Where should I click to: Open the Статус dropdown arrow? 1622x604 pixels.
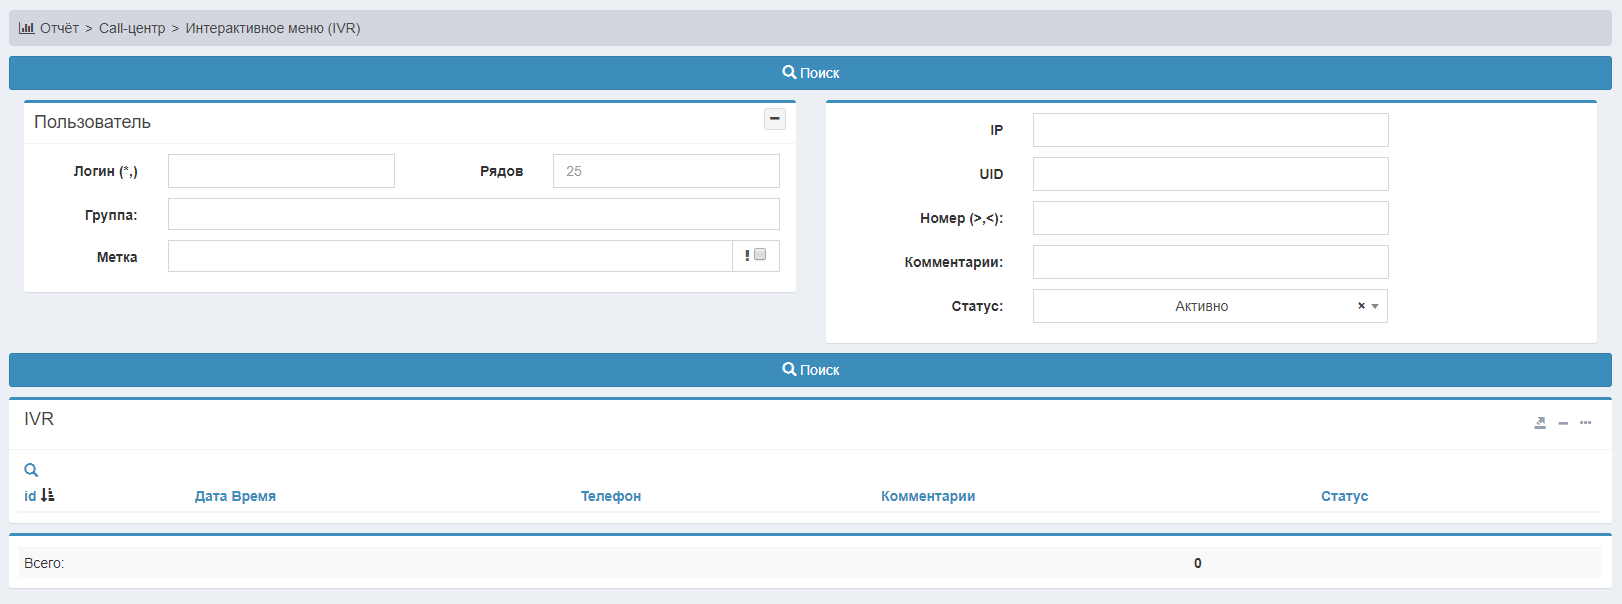(1375, 306)
